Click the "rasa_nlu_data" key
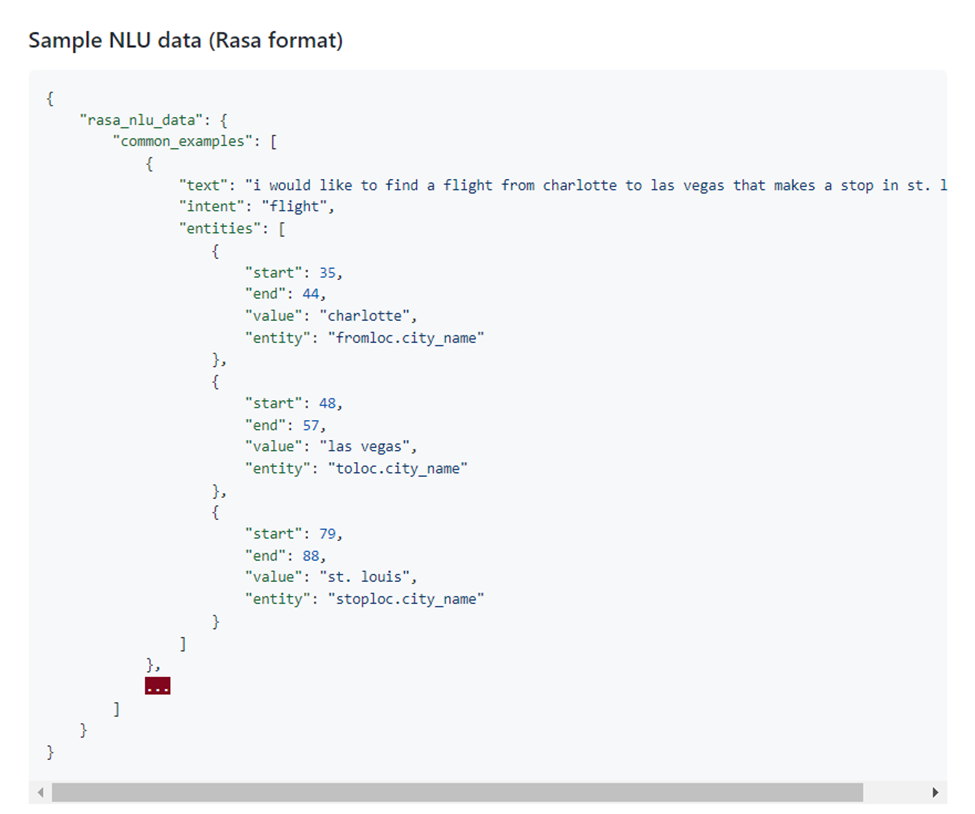Viewport: 975px width, 814px height. 141,120
